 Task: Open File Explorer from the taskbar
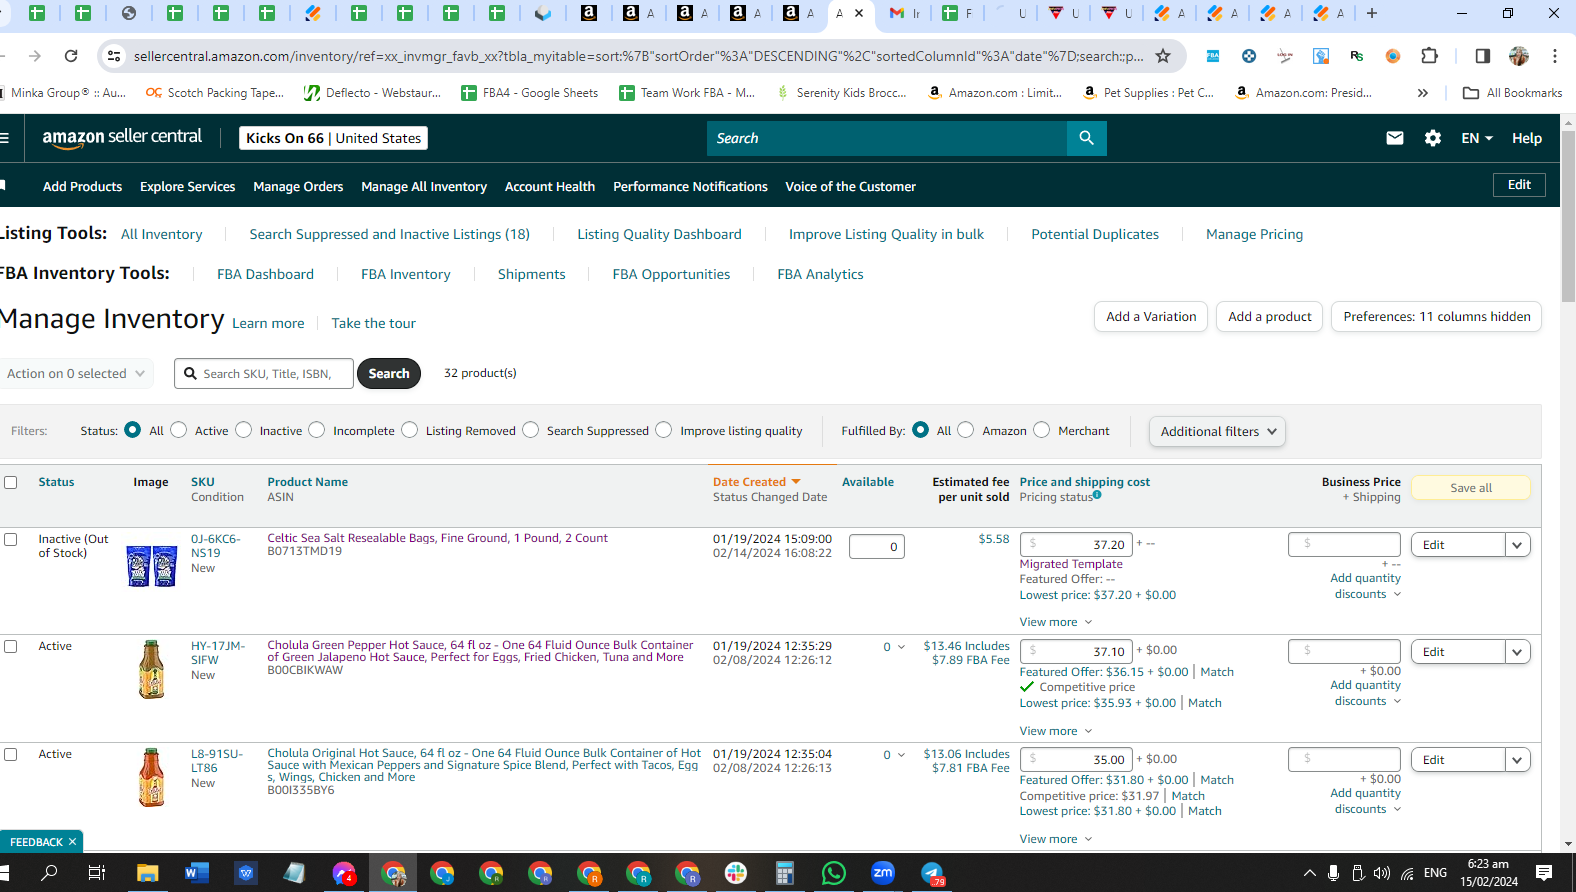[147, 873]
